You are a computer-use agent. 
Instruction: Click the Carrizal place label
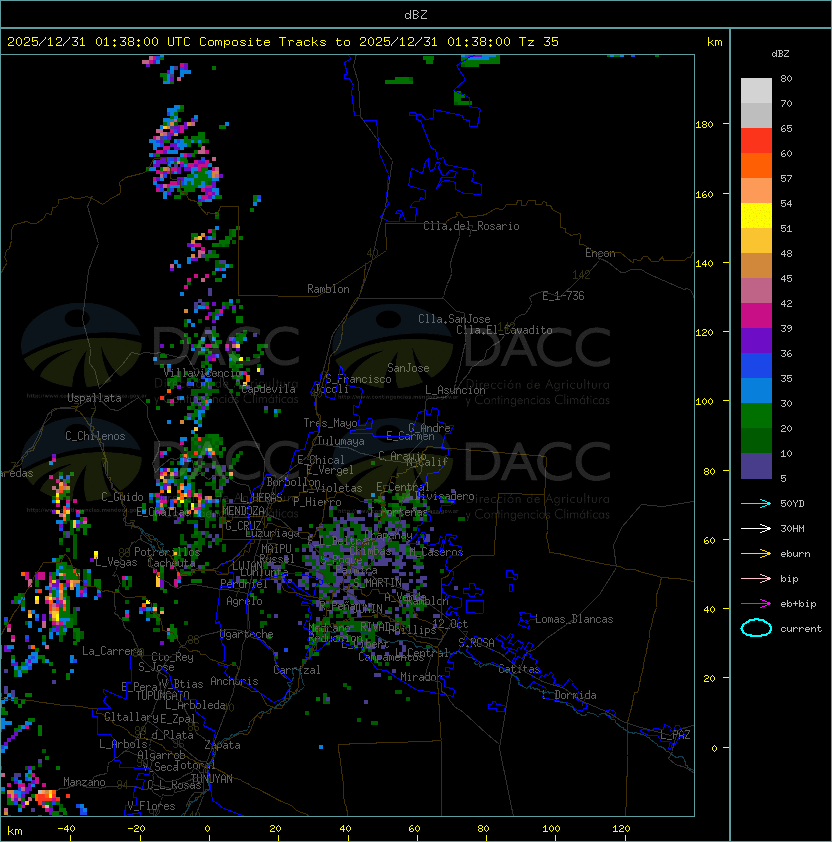point(297,670)
